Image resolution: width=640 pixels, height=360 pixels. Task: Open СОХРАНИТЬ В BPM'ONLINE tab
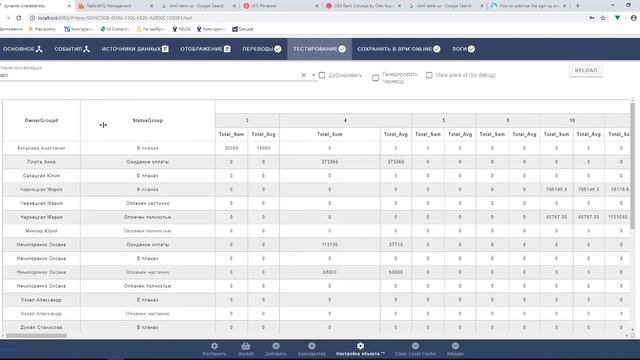(x=399, y=49)
